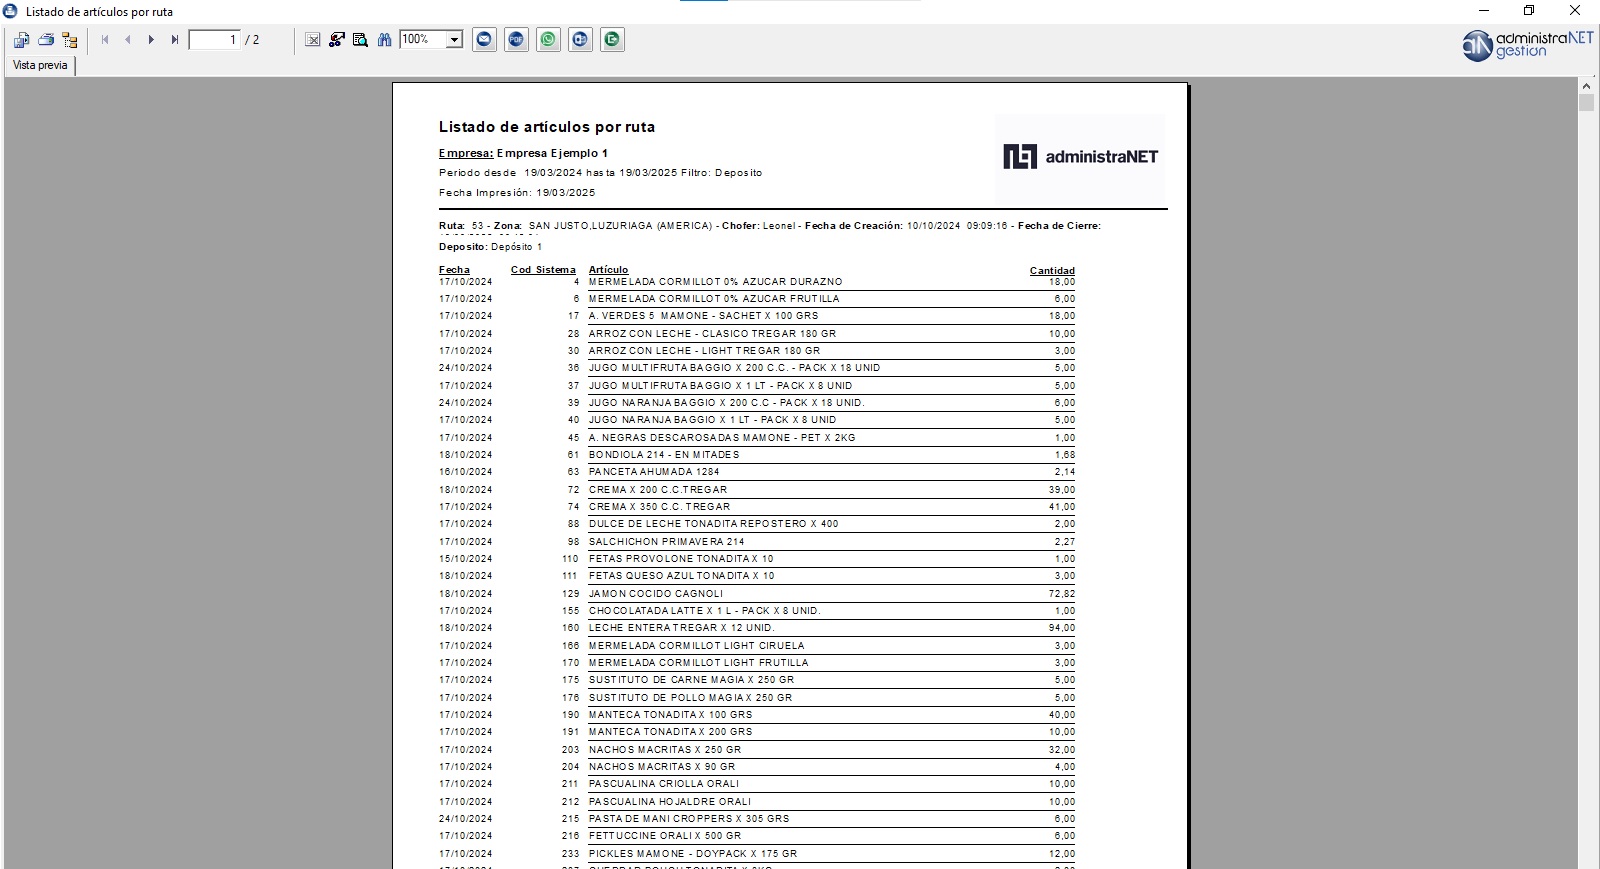Image resolution: width=1600 pixels, height=869 pixels.
Task: Click DULCE DE LECHE TONADITA REPOSTERO row
Action: pyautogui.click(x=757, y=524)
